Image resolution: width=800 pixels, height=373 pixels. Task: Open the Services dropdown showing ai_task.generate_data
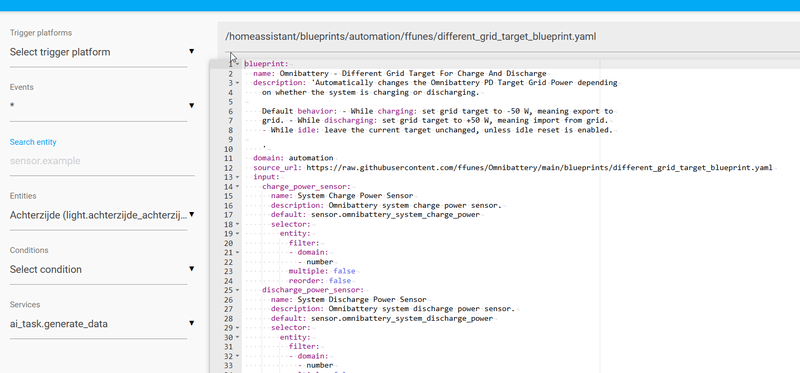[102, 324]
